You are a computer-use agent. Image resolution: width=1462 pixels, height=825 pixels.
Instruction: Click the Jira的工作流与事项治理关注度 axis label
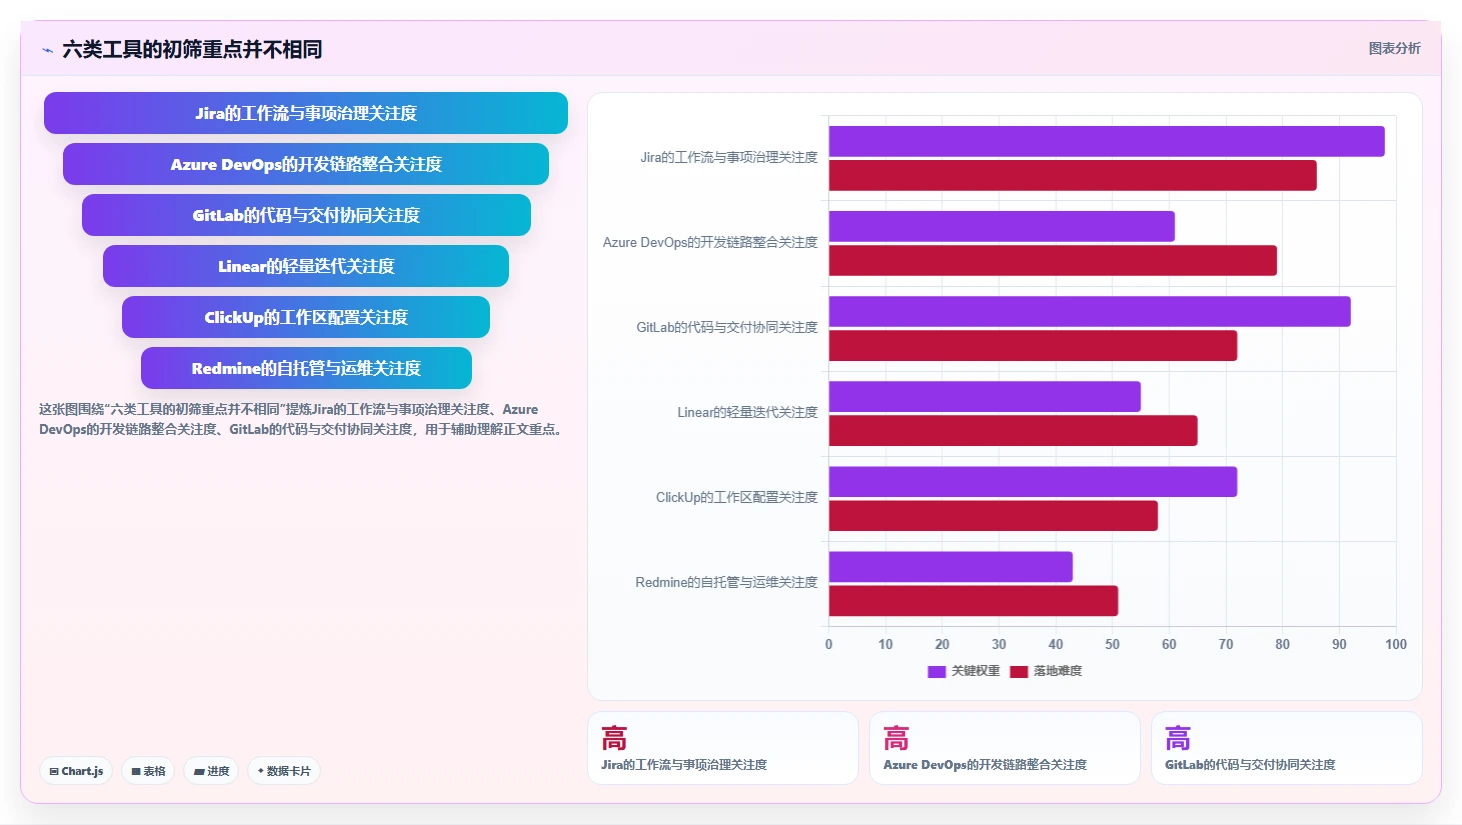(x=729, y=157)
